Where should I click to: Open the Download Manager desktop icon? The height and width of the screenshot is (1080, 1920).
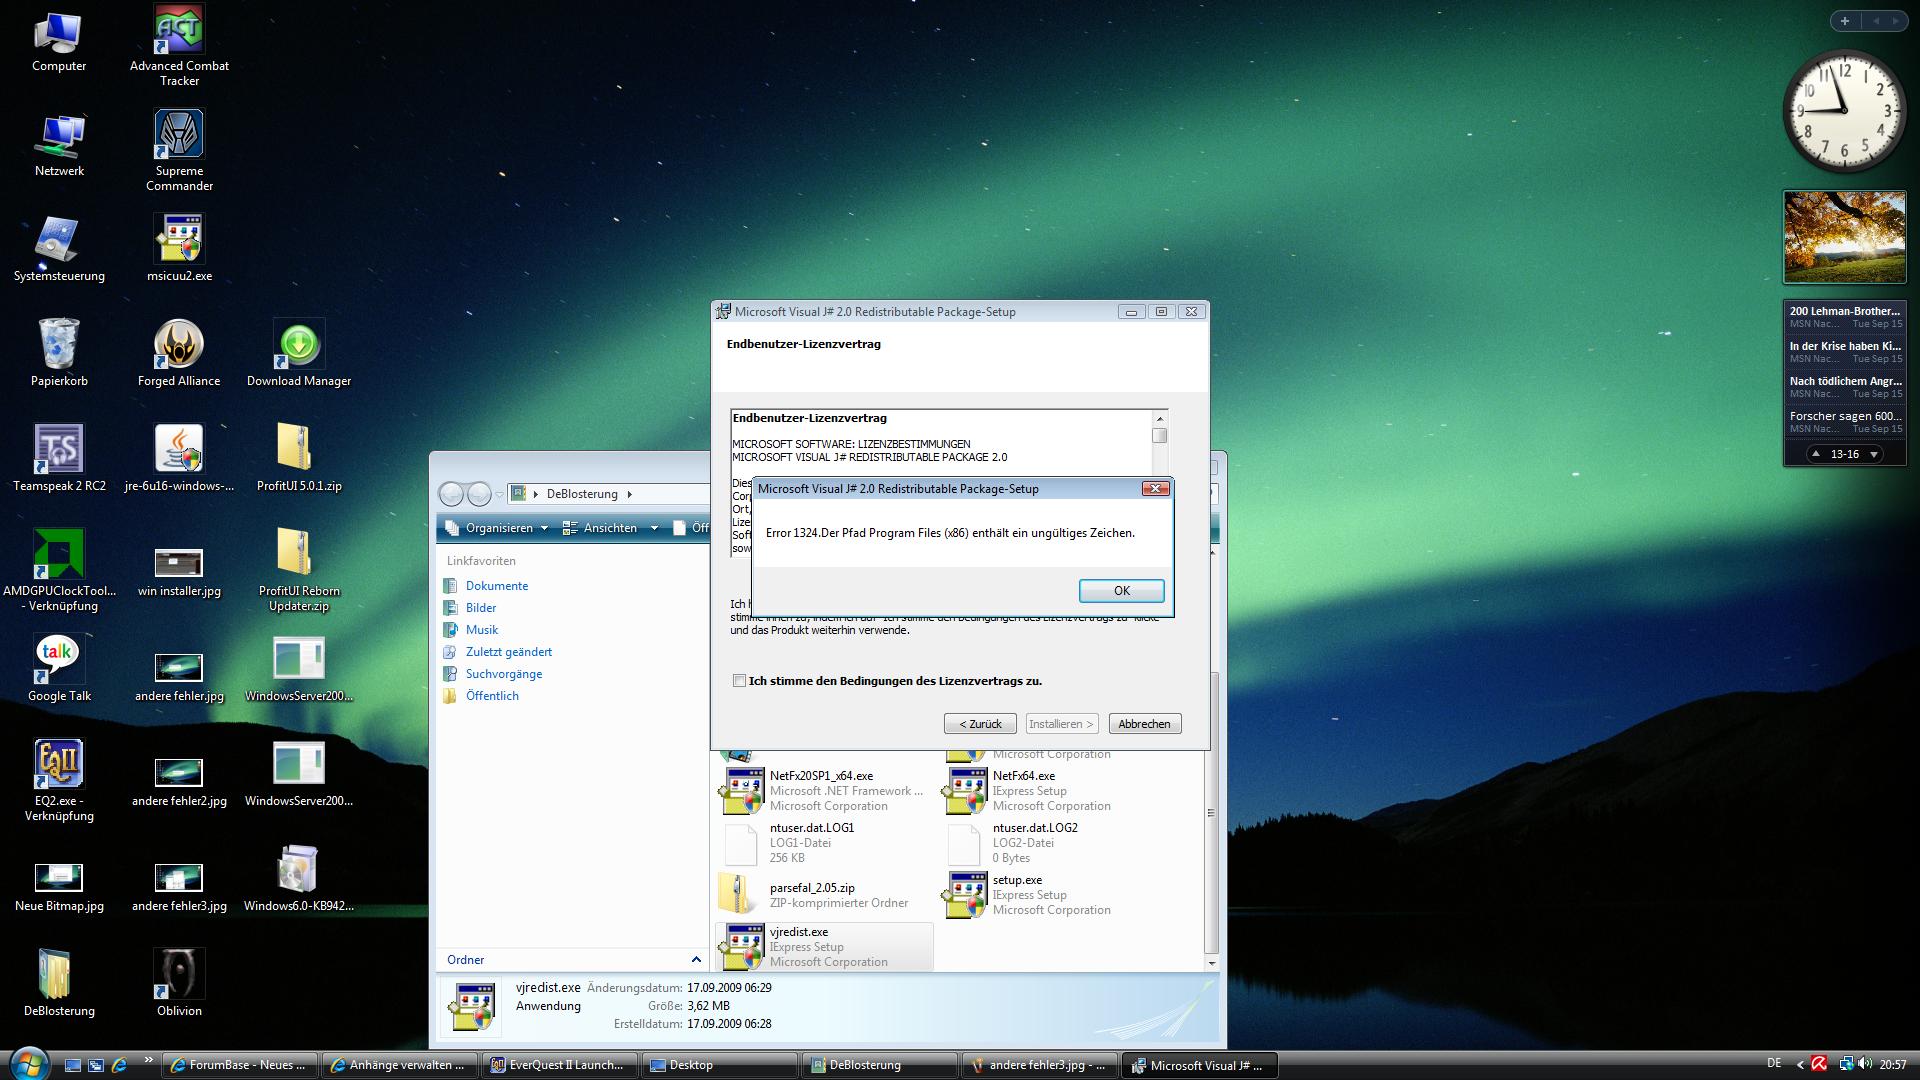point(299,345)
